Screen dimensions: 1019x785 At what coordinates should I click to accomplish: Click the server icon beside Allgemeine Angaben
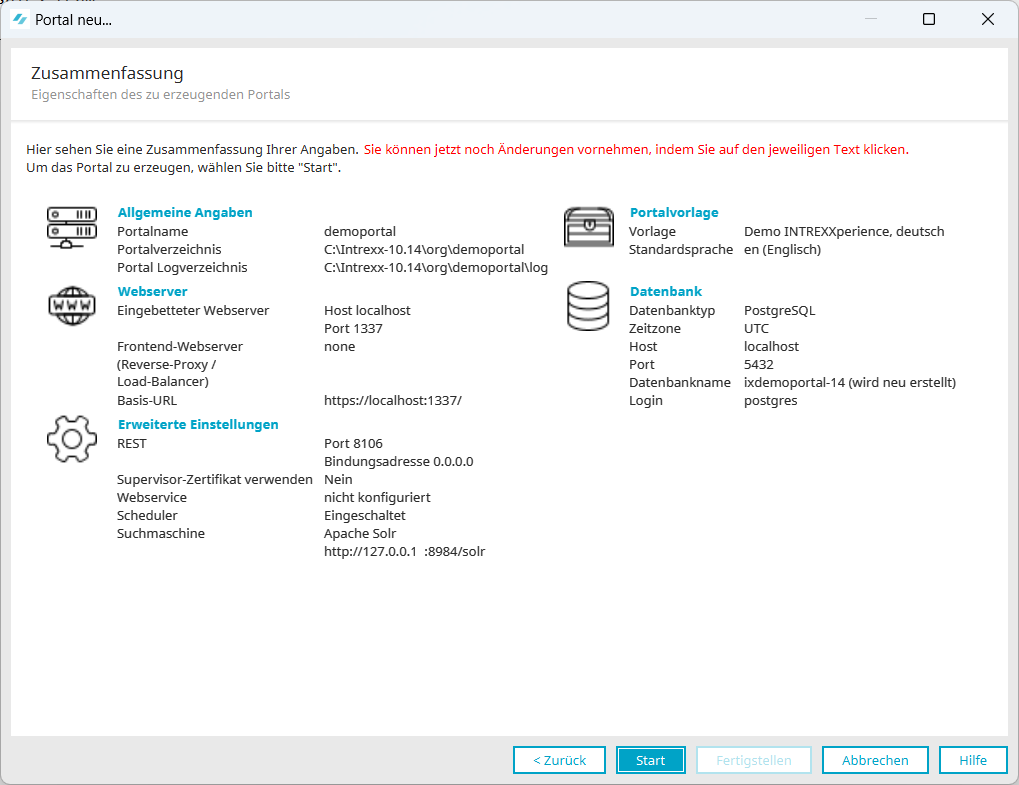(x=72, y=227)
